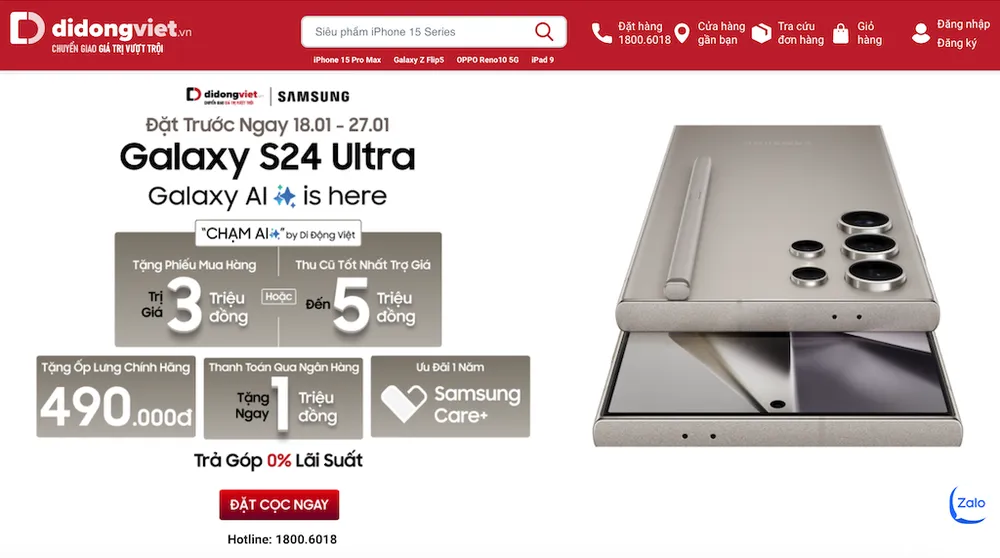Open Tra cứu đơn hàng menu item
The width and height of the screenshot is (1000, 558).
pos(800,33)
